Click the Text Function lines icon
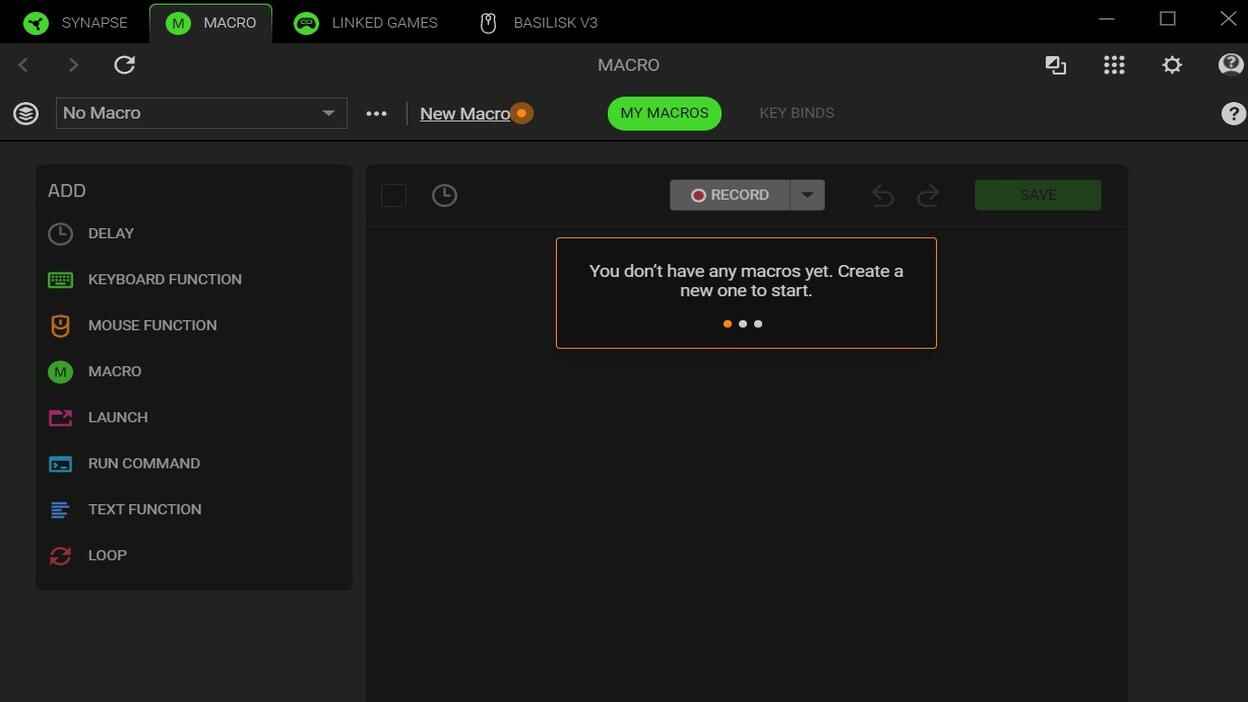The height and width of the screenshot is (702, 1248). (60, 510)
